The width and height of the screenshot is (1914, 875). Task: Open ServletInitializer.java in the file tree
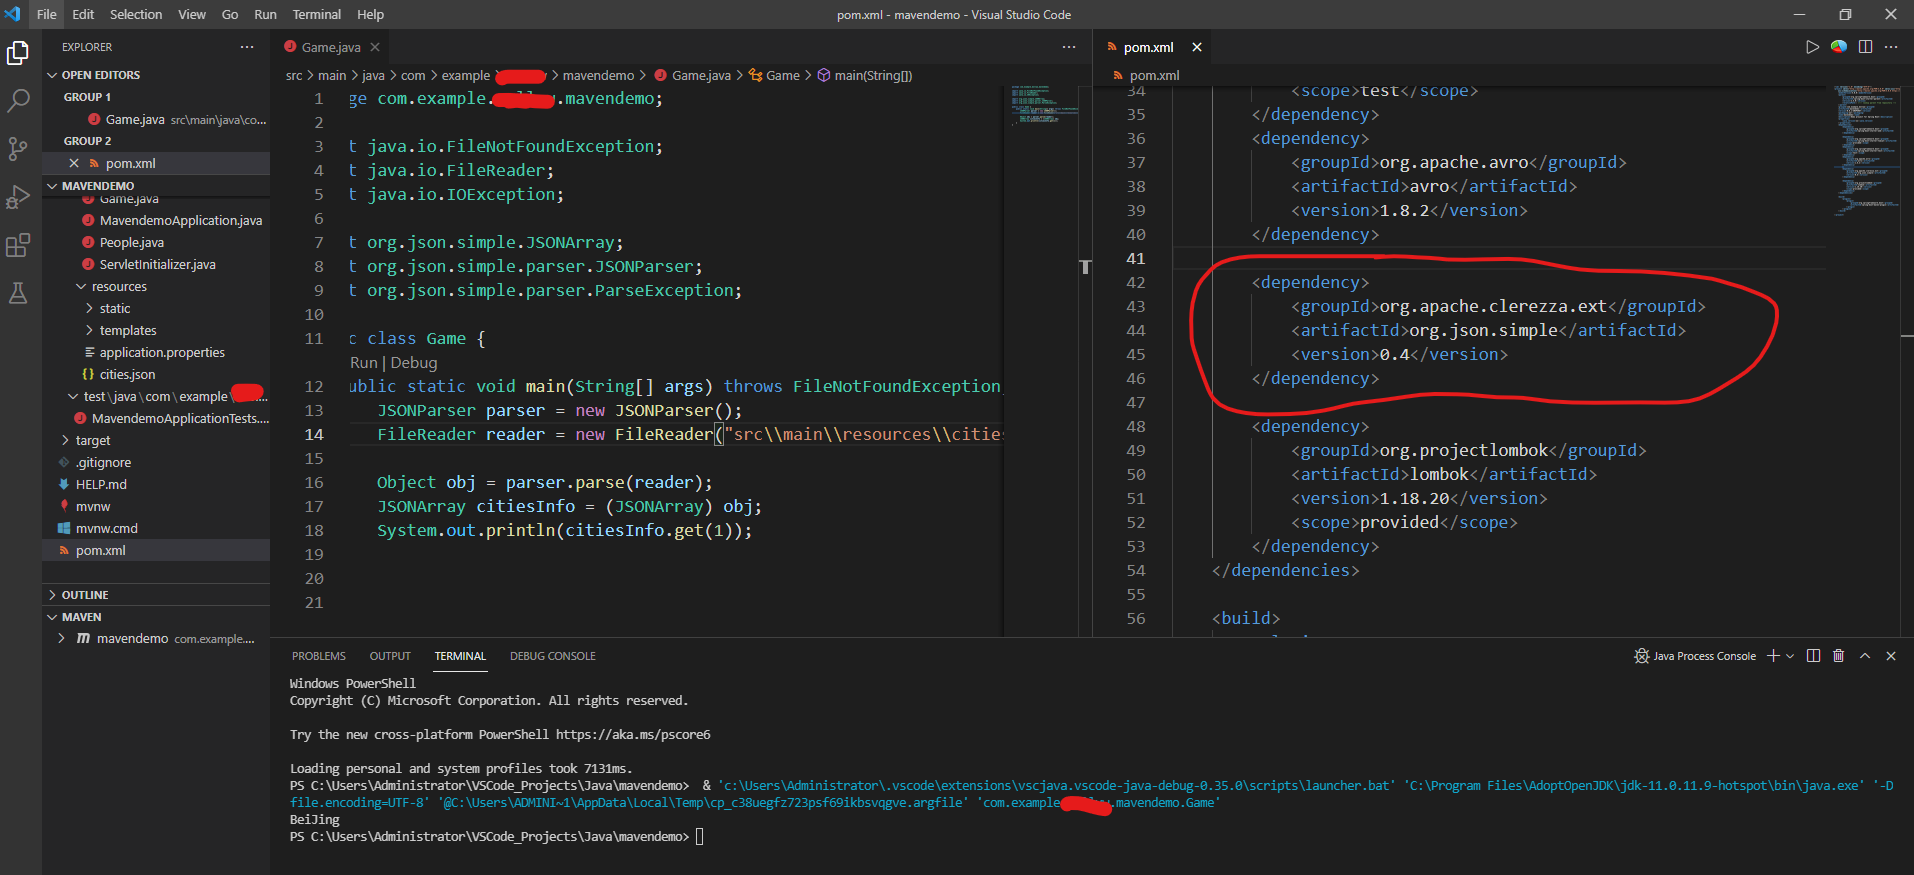pyautogui.click(x=156, y=264)
